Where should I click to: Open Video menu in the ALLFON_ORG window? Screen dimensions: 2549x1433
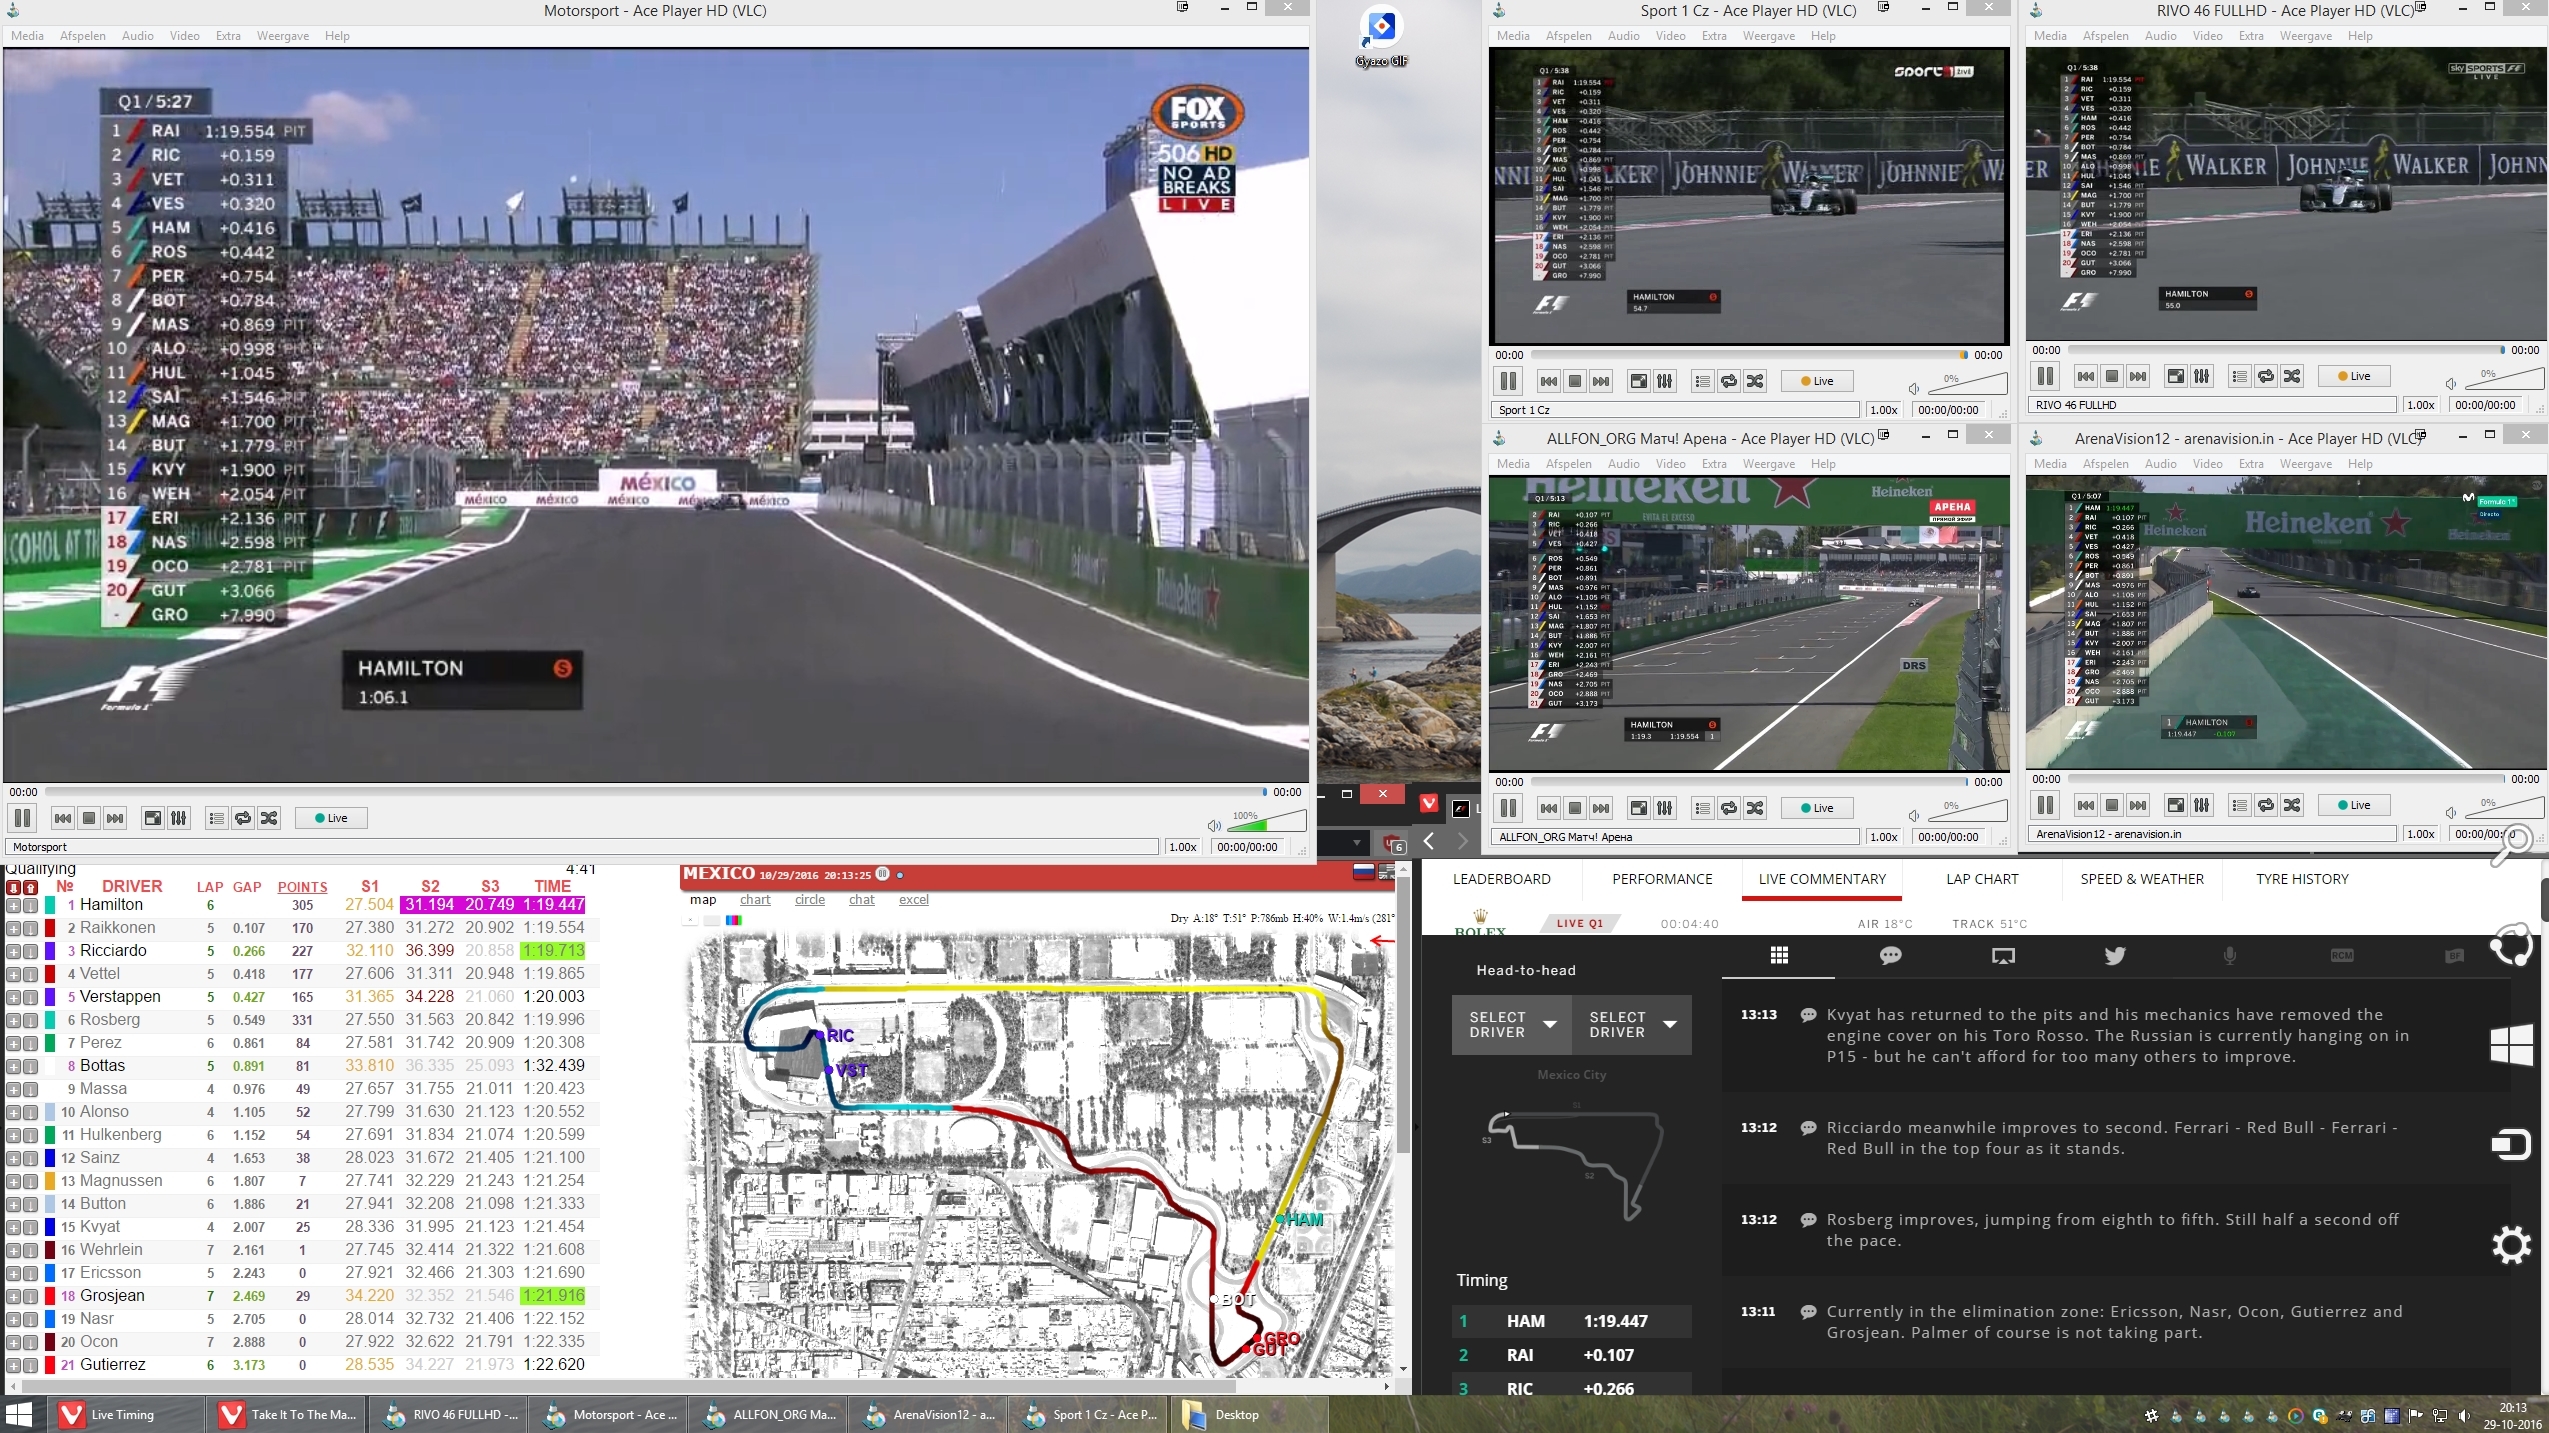coord(1670,464)
